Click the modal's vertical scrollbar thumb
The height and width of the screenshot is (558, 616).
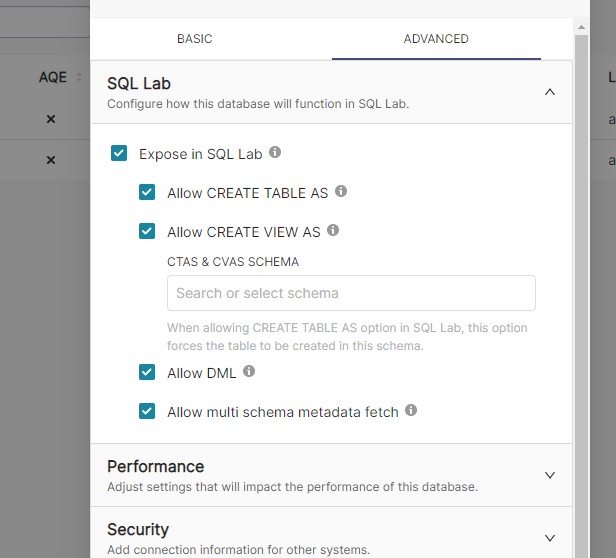click(581, 296)
